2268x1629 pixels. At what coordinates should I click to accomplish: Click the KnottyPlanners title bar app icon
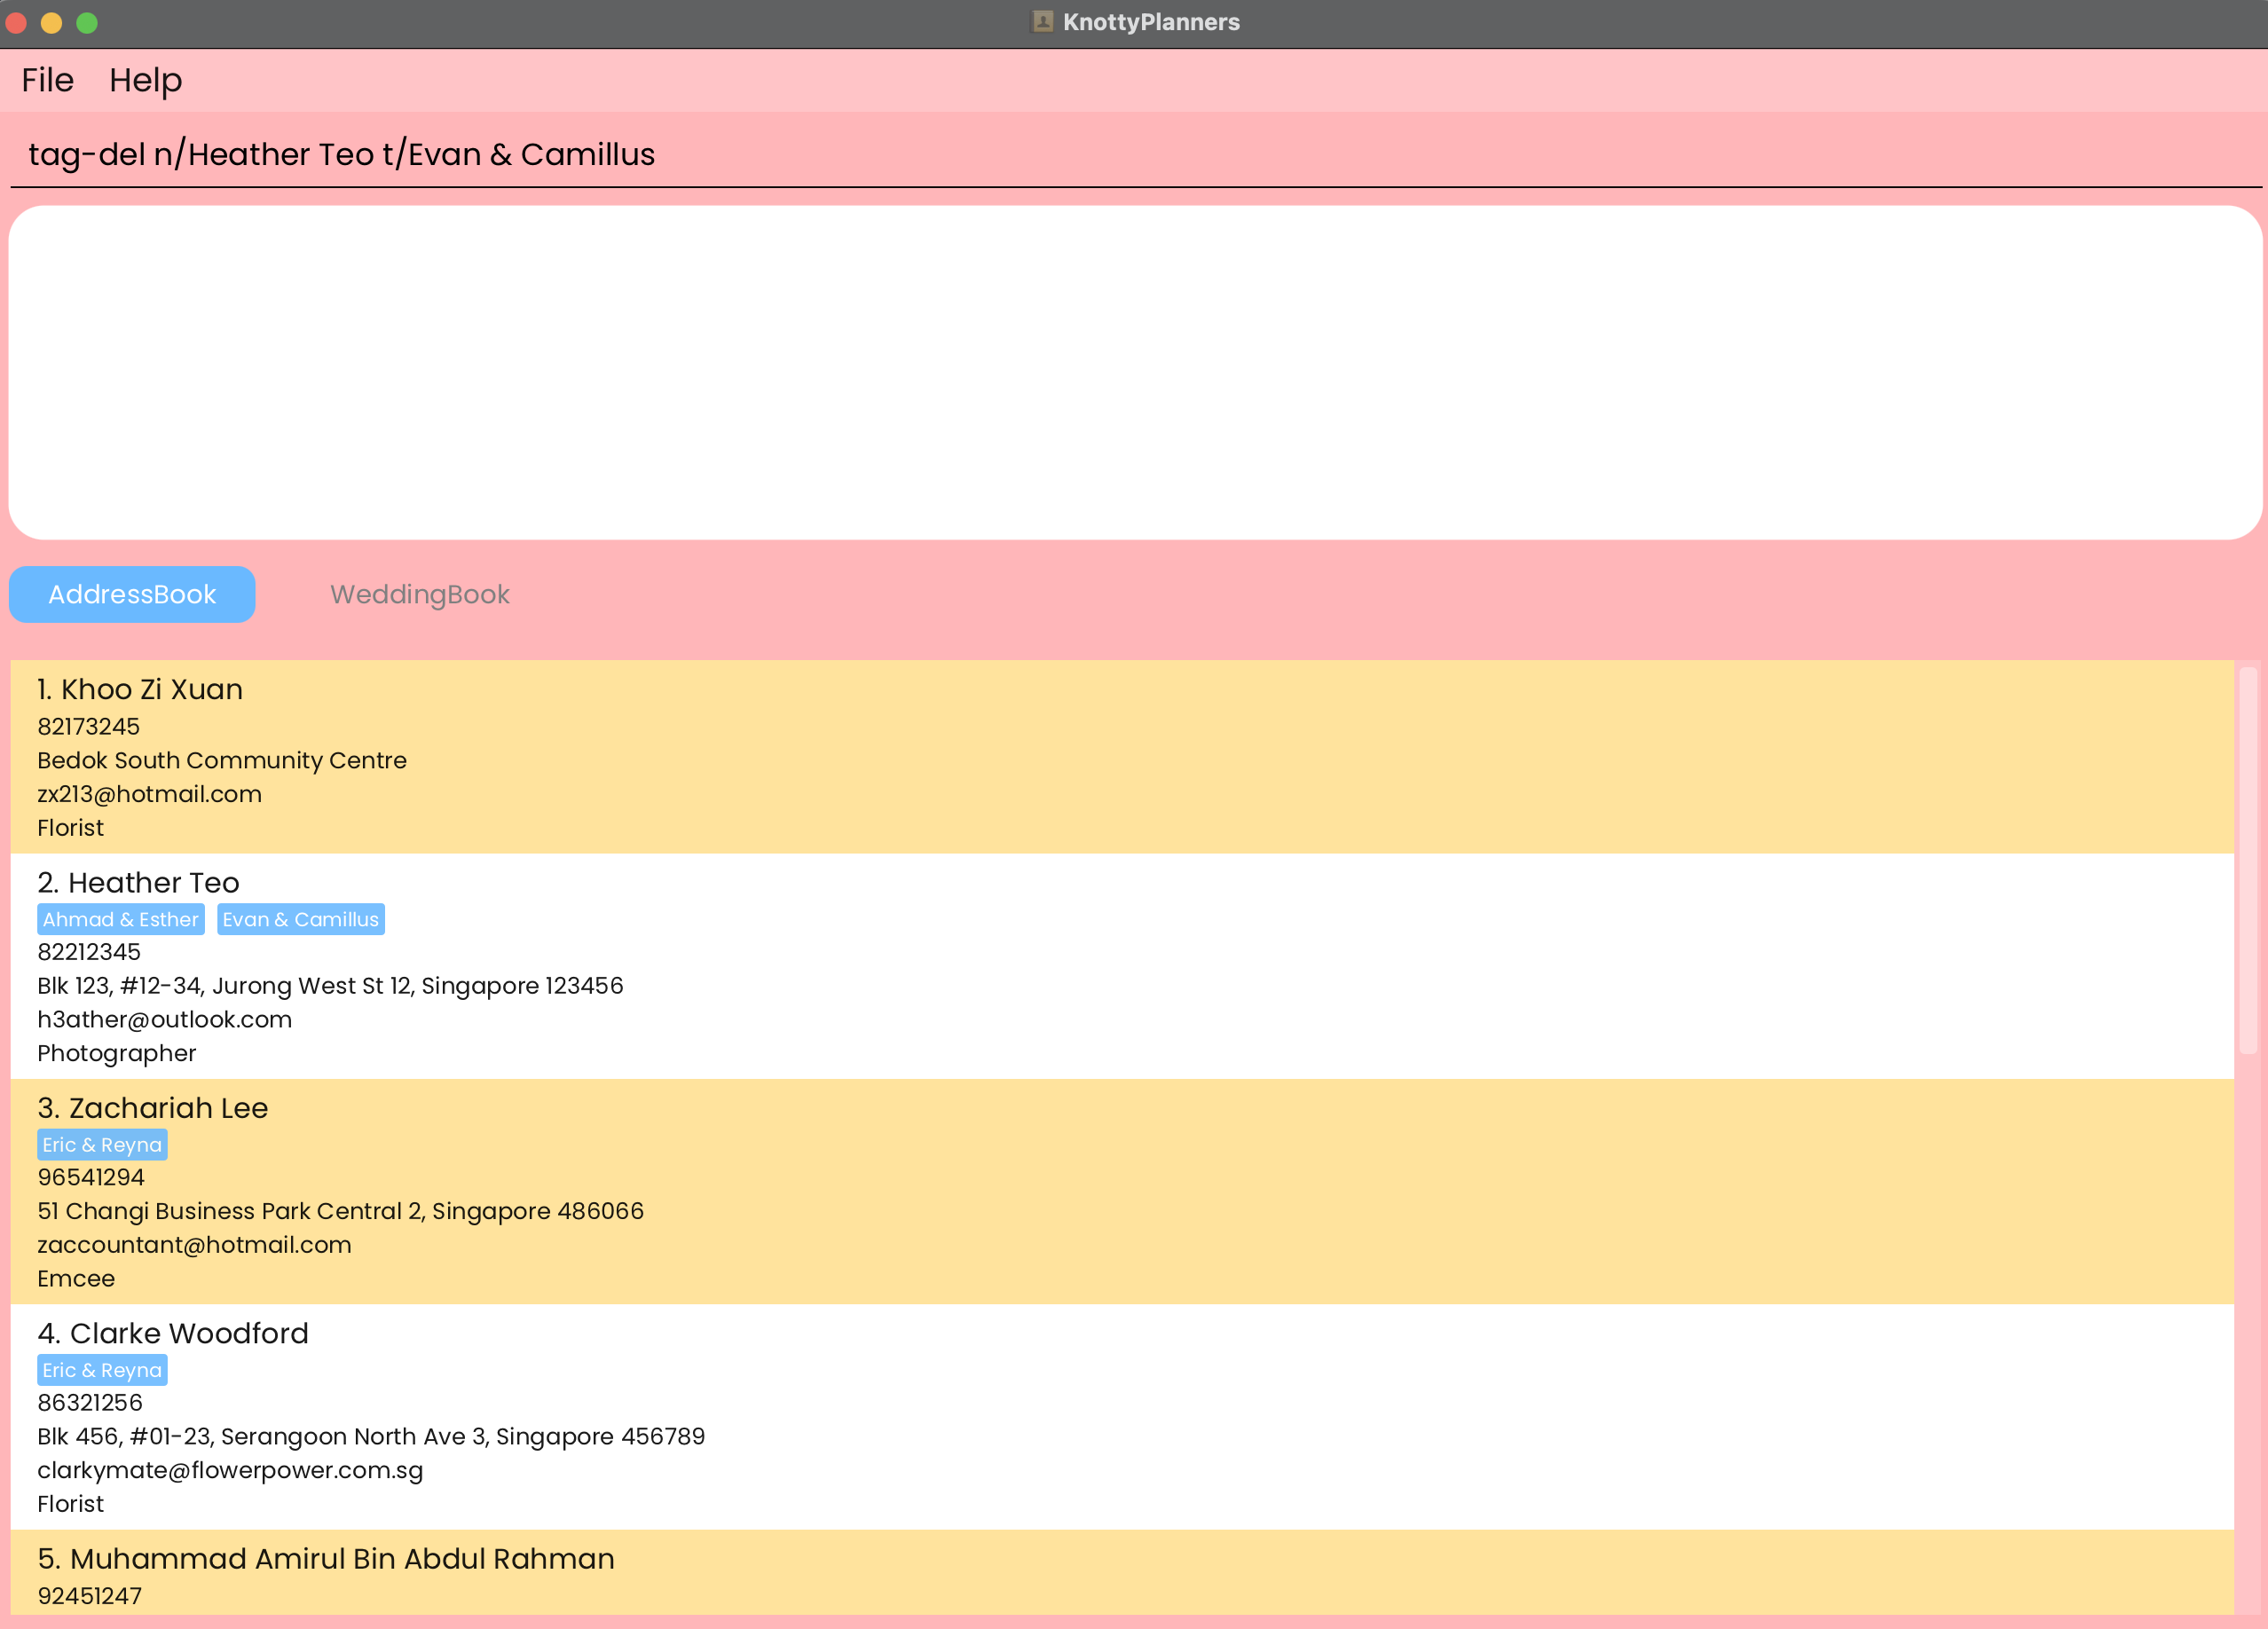pyautogui.click(x=1042, y=21)
